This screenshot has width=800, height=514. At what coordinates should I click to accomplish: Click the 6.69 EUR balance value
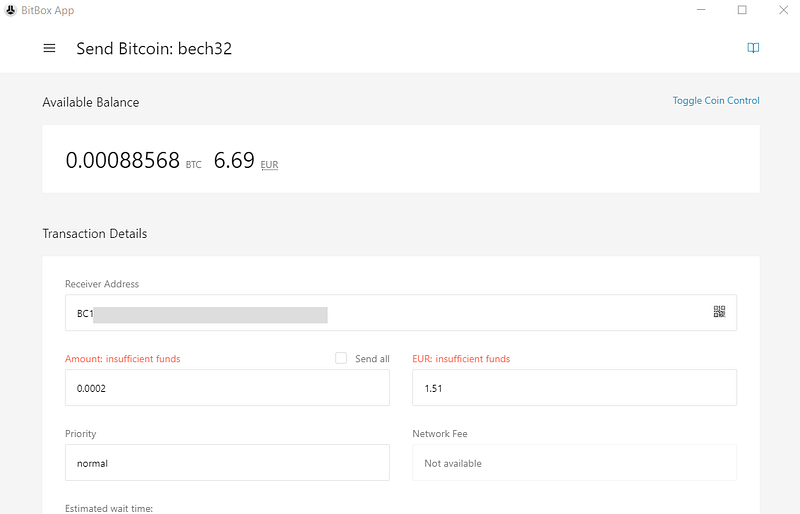234,160
